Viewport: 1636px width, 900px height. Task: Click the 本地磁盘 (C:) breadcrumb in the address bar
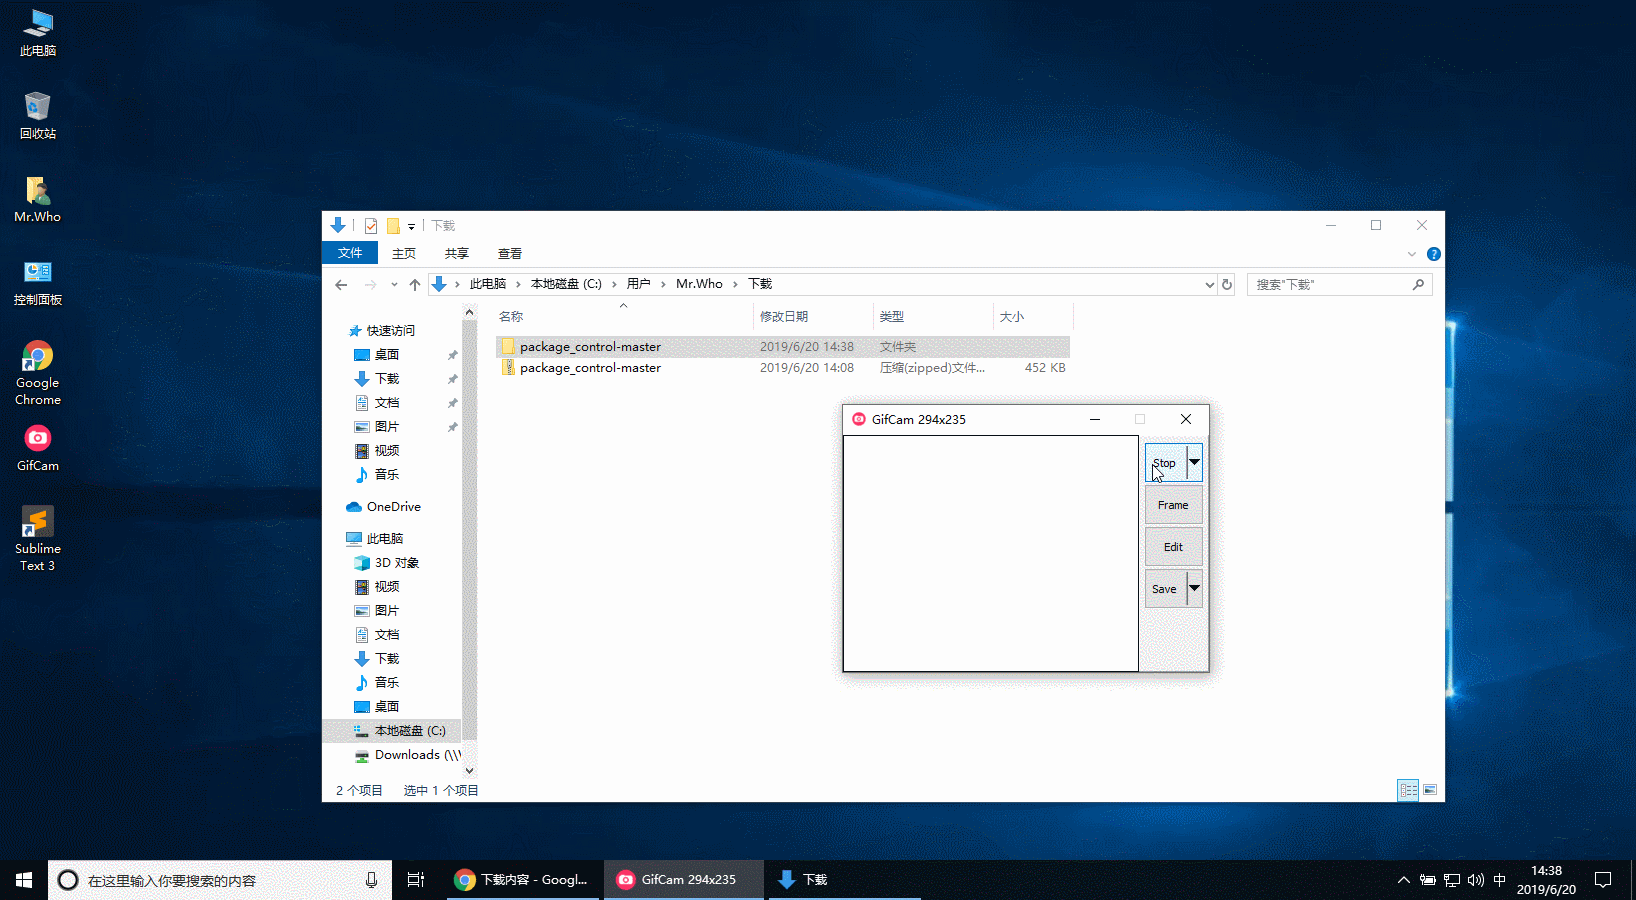pyautogui.click(x=566, y=285)
